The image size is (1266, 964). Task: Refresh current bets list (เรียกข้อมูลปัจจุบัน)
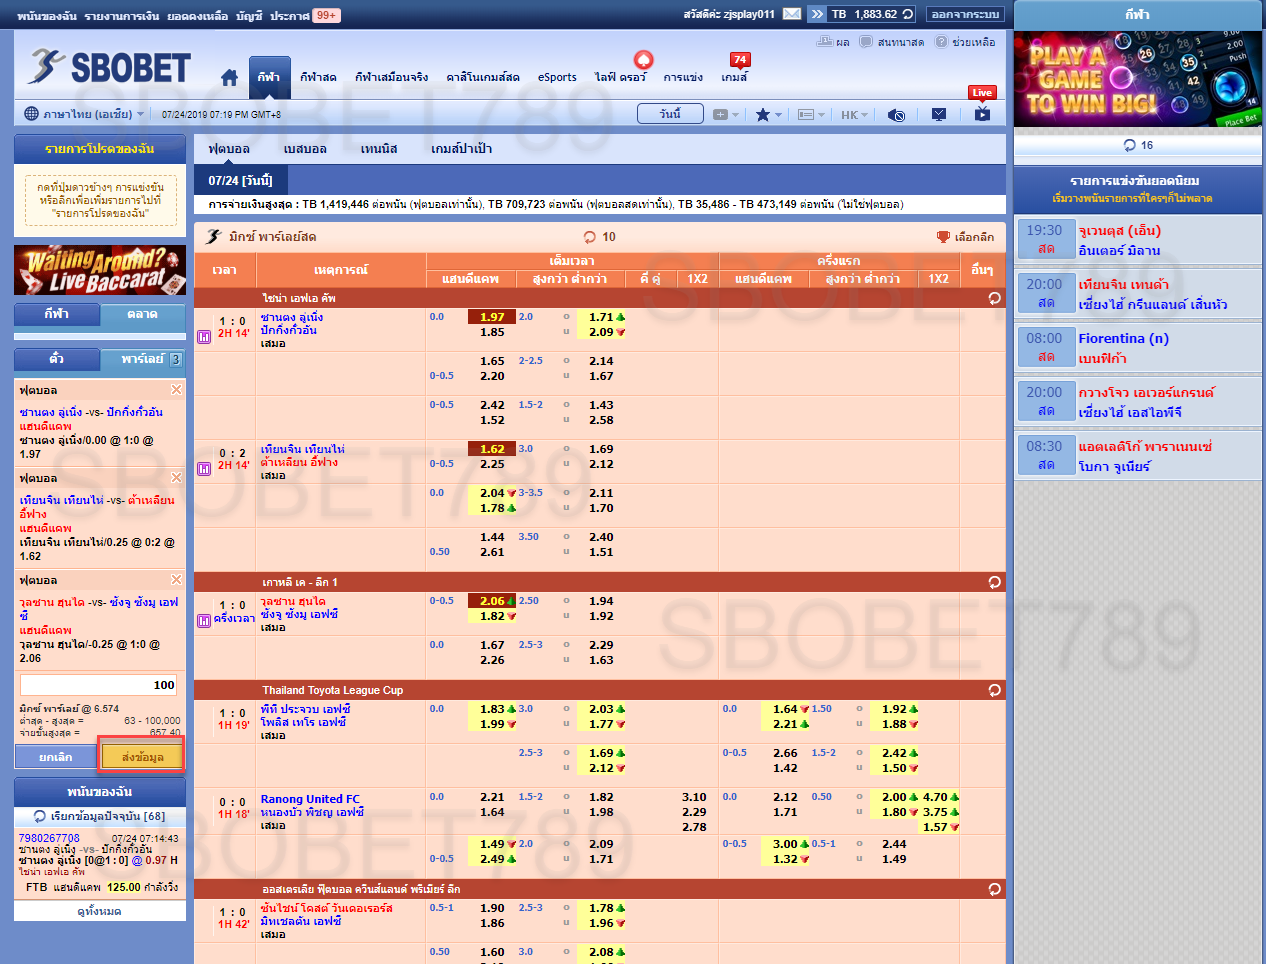coord(40,816)
